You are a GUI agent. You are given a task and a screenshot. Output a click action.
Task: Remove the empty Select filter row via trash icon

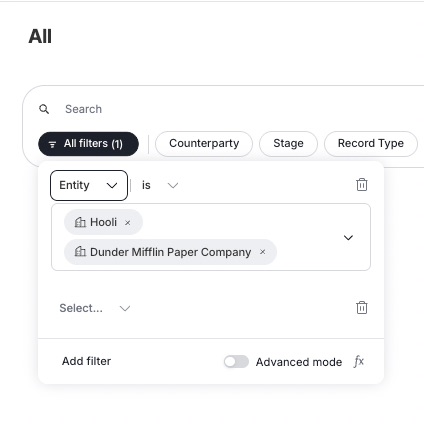(x=362, y=308)
